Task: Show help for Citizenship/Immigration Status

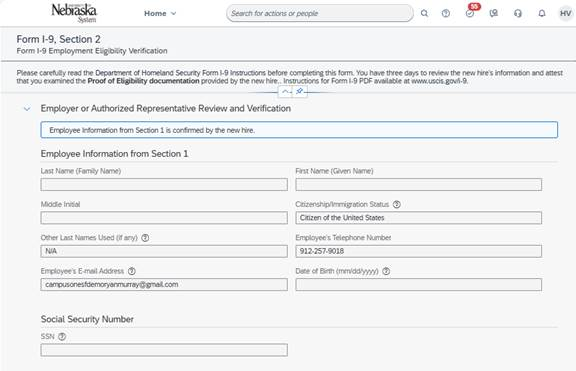Action: pos(397,205)
